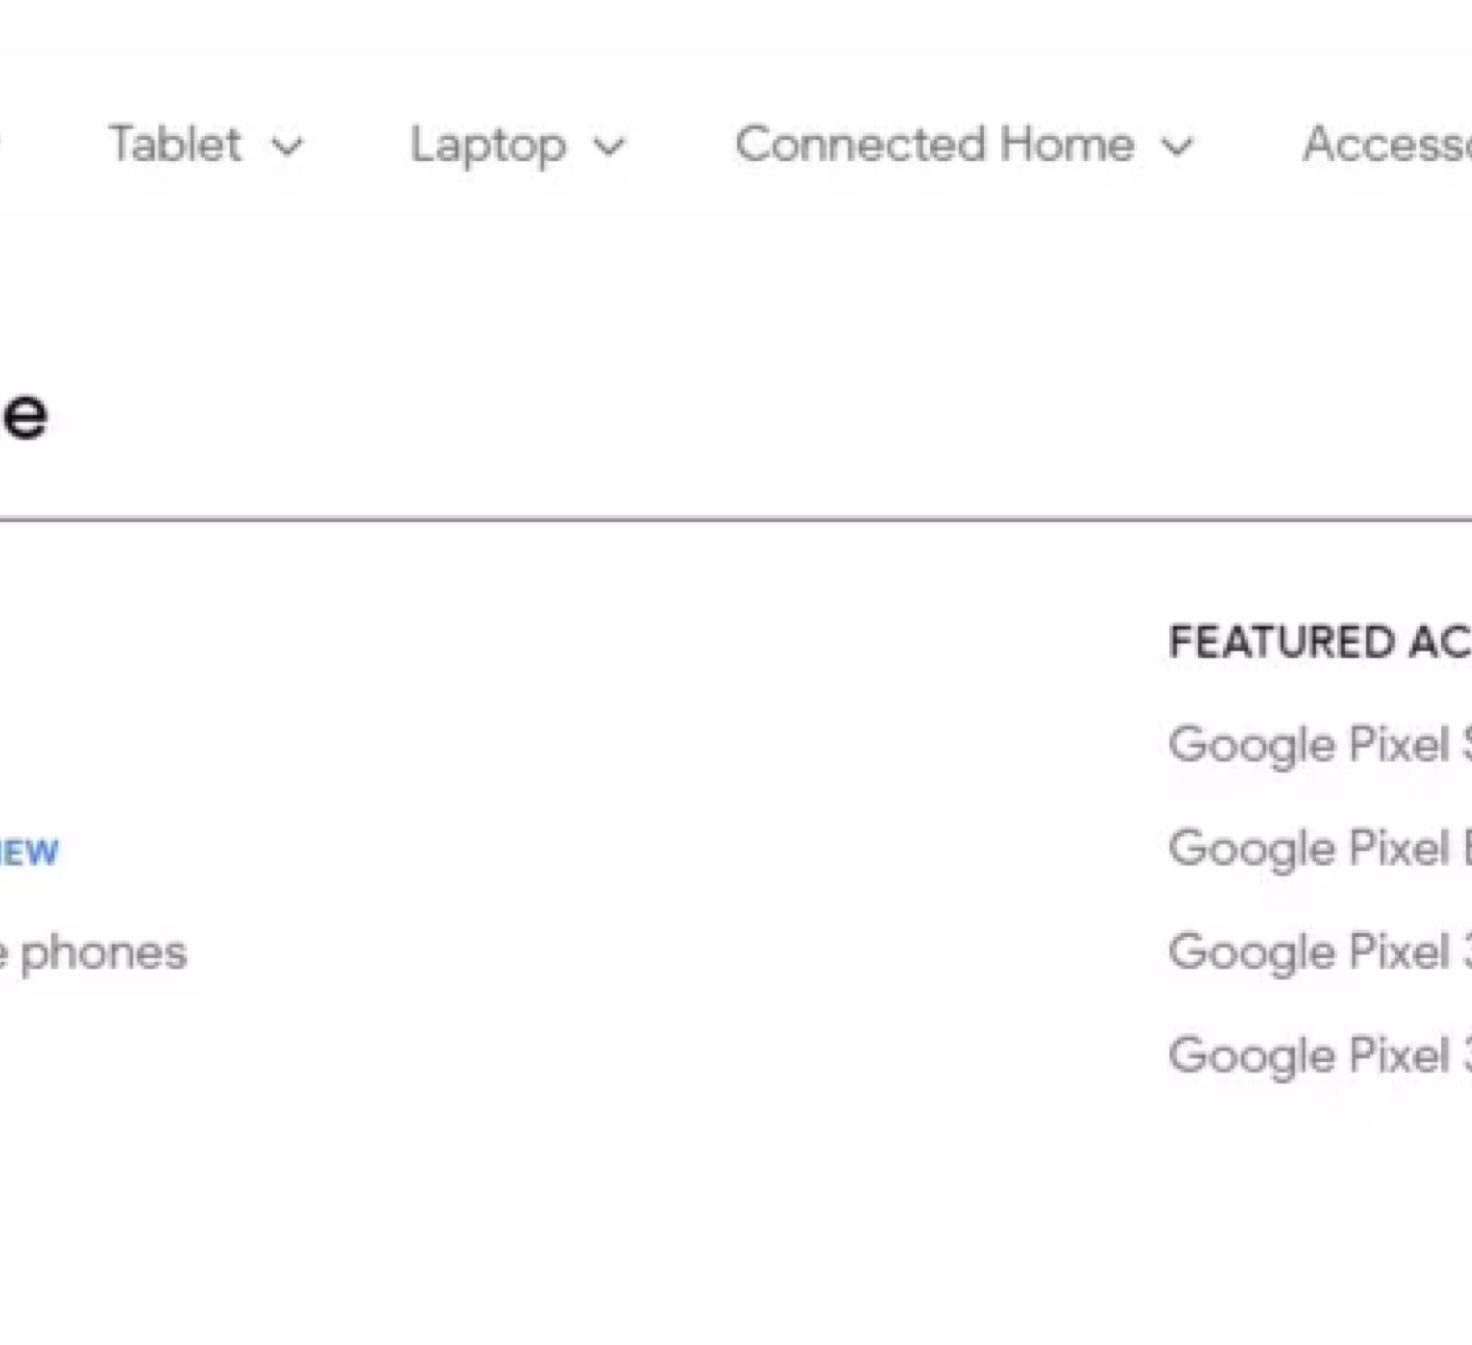Image resolution: width=1472 pixels, height=1345 pixels.
Task: Click the FEATURED AC… section heading
Action: pyautogui.click(x=1318, y=642)
